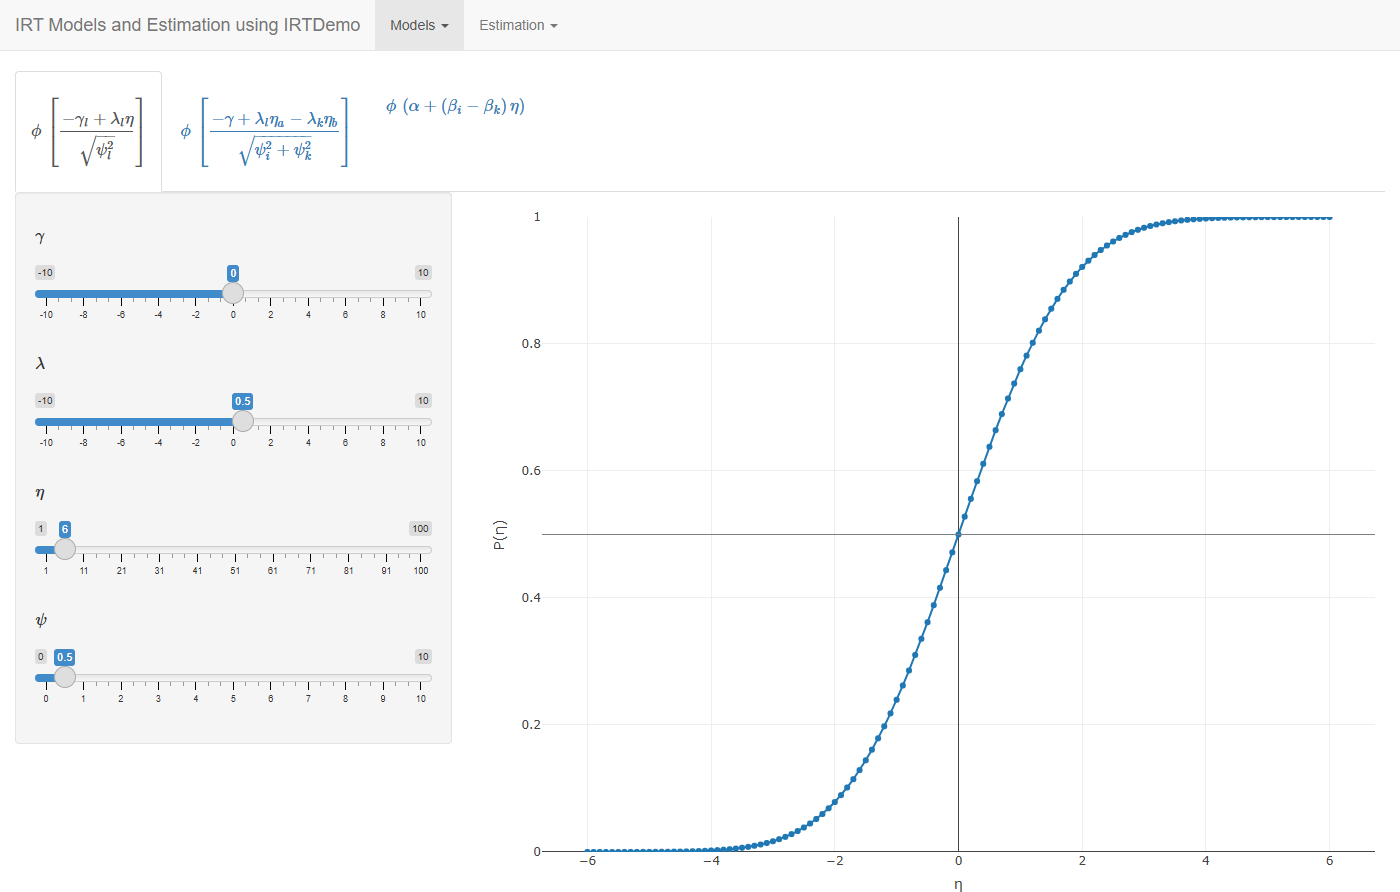
Task: Click the 0.2 tick label on the y-axis
Action: (x=531, y=725)
